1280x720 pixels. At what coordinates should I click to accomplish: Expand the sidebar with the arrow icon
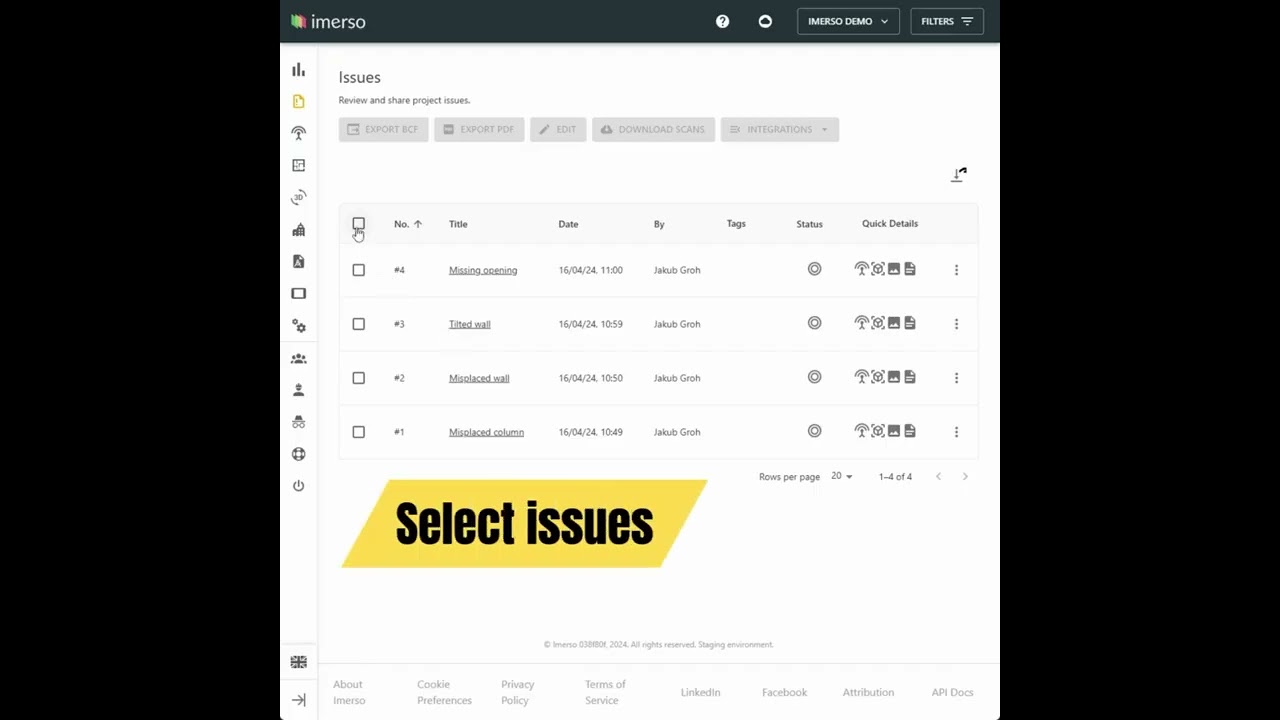pos(298,700)
